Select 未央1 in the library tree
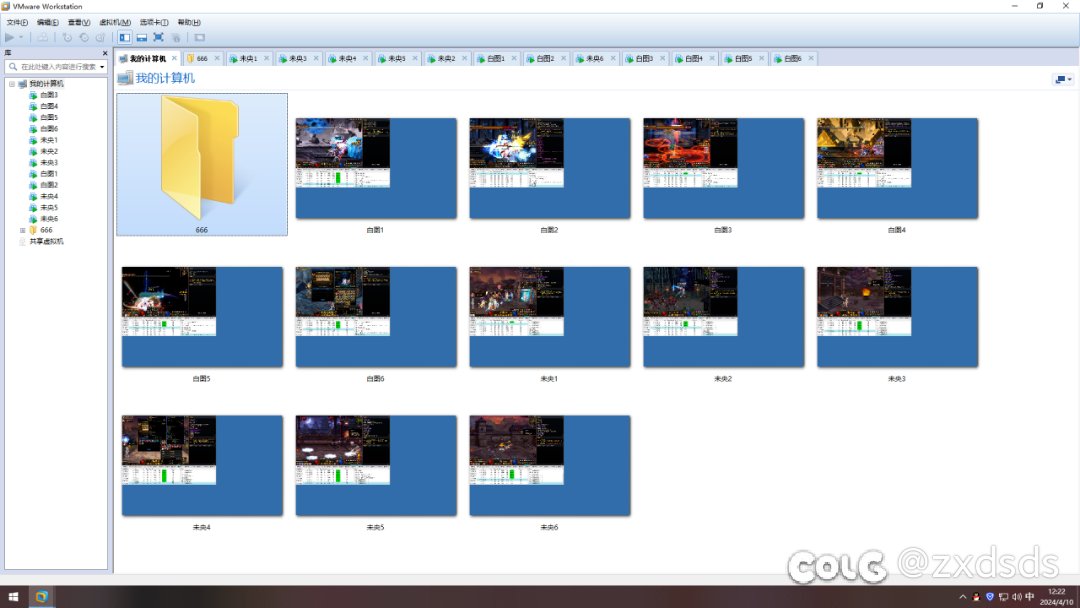 48,140
